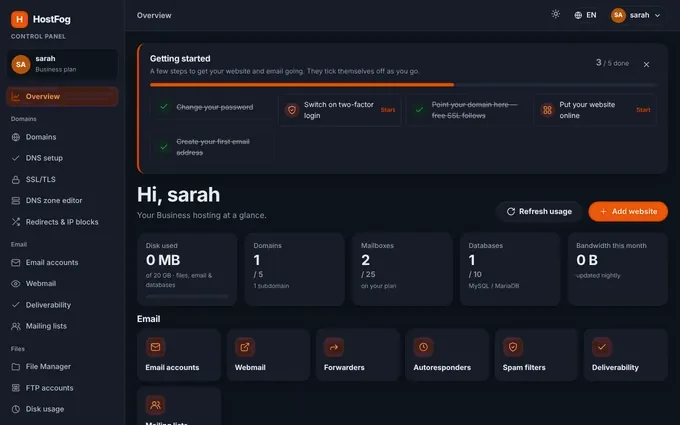Click the Getting started progress bar
The image size is (680, 425).
pos(403,85)
